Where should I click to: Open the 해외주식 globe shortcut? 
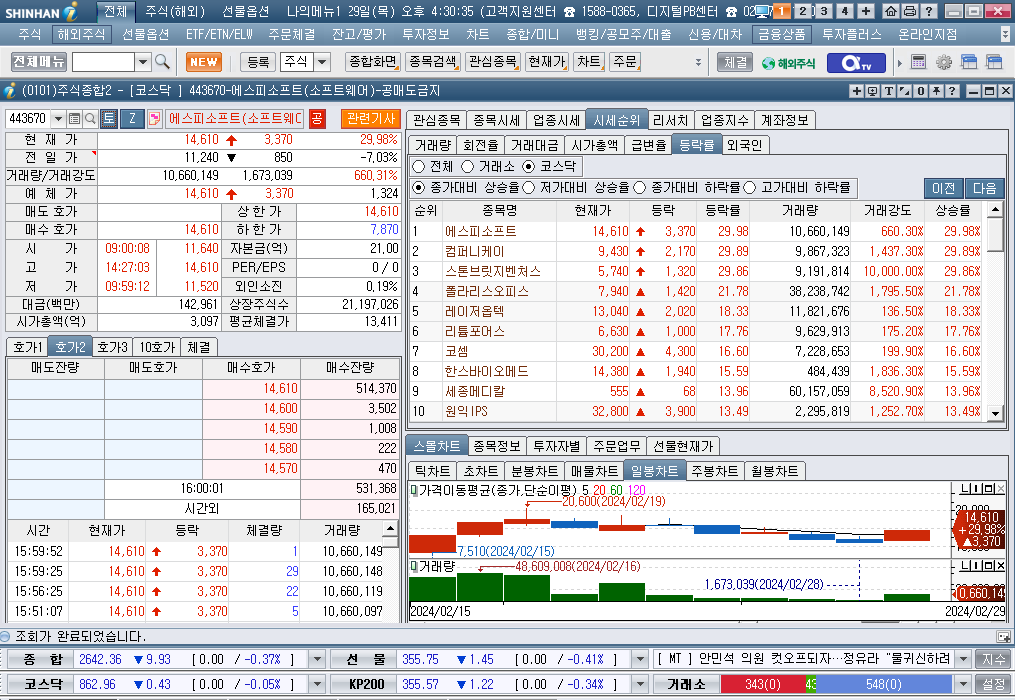(788, 63)
